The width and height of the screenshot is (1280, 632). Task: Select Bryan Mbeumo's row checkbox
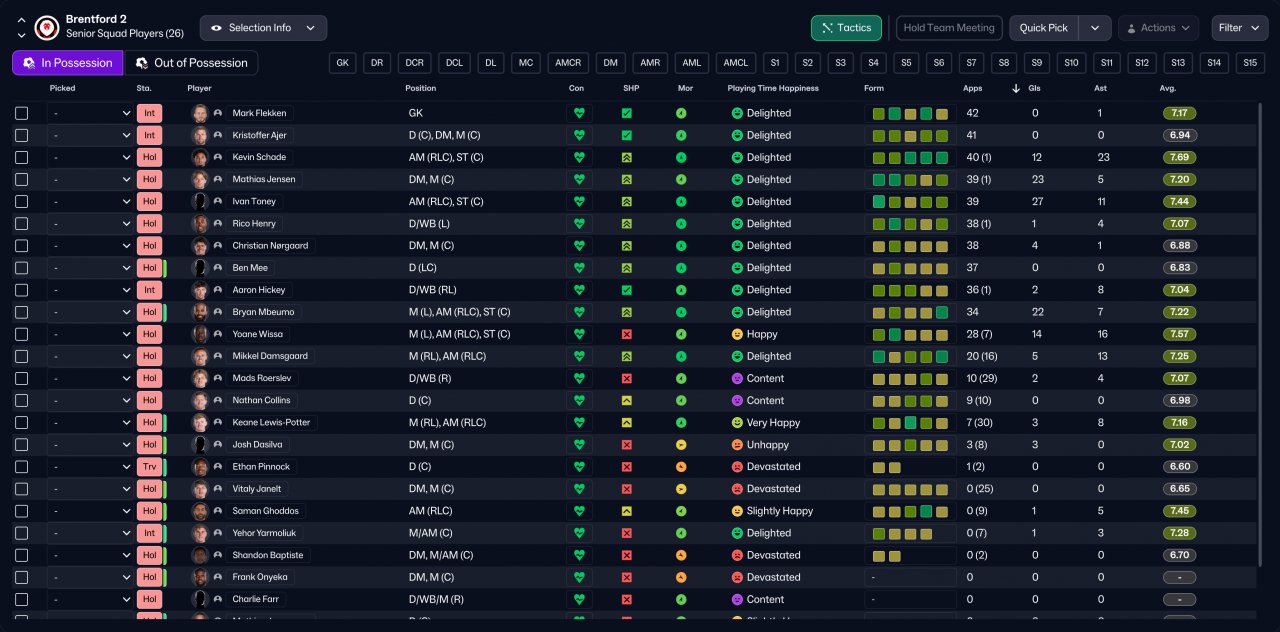coord(22,312)
